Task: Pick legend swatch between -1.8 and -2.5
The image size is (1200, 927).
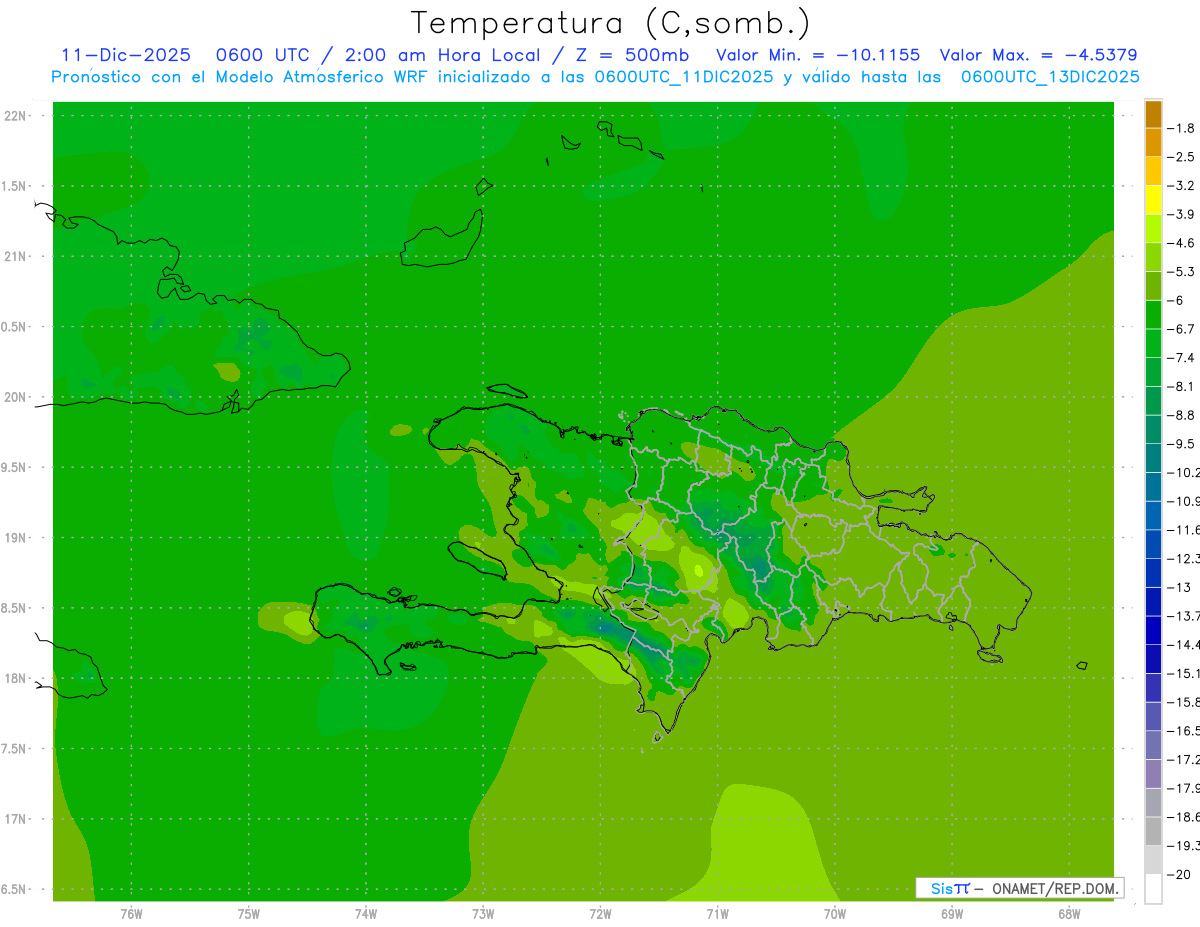Action: coord(1153,143)
